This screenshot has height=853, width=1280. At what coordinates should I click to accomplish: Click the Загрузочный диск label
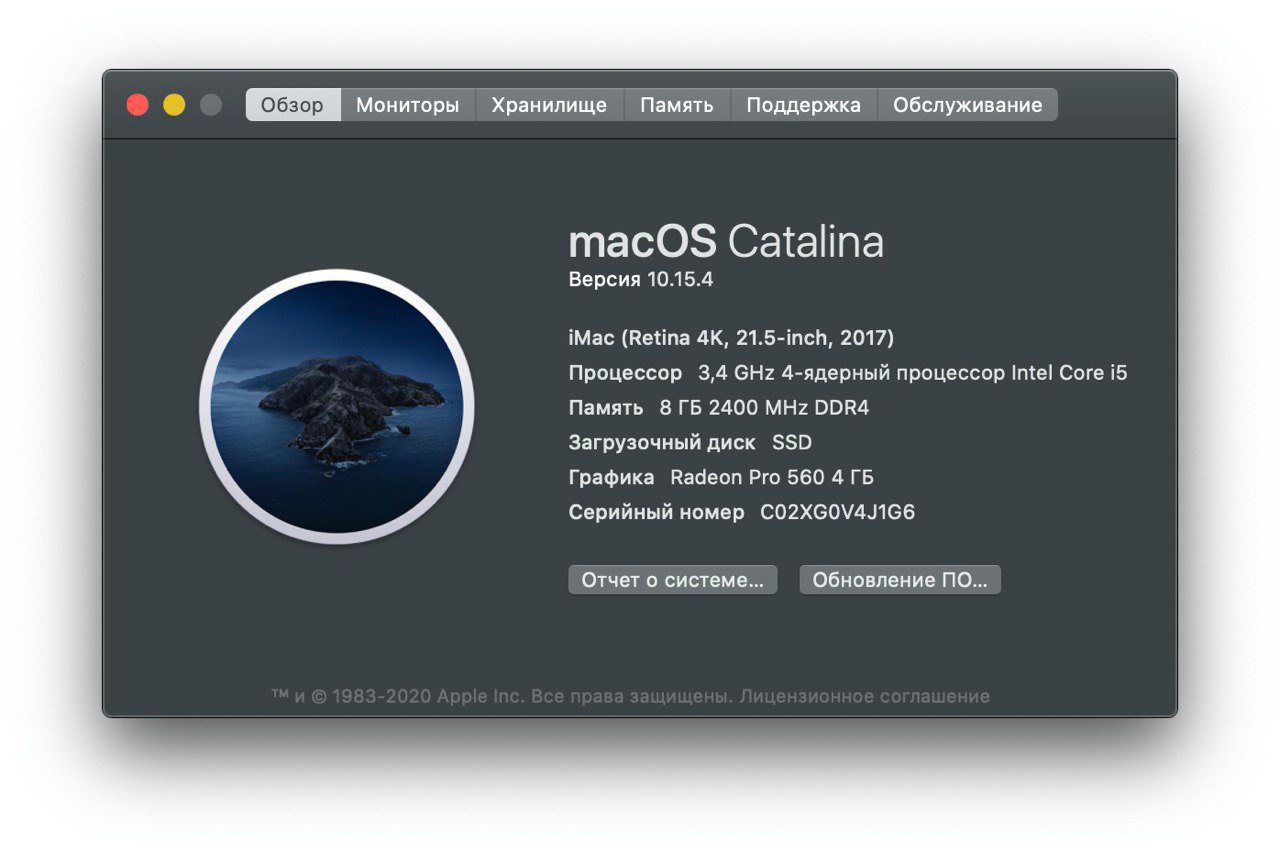click(662, 443)
